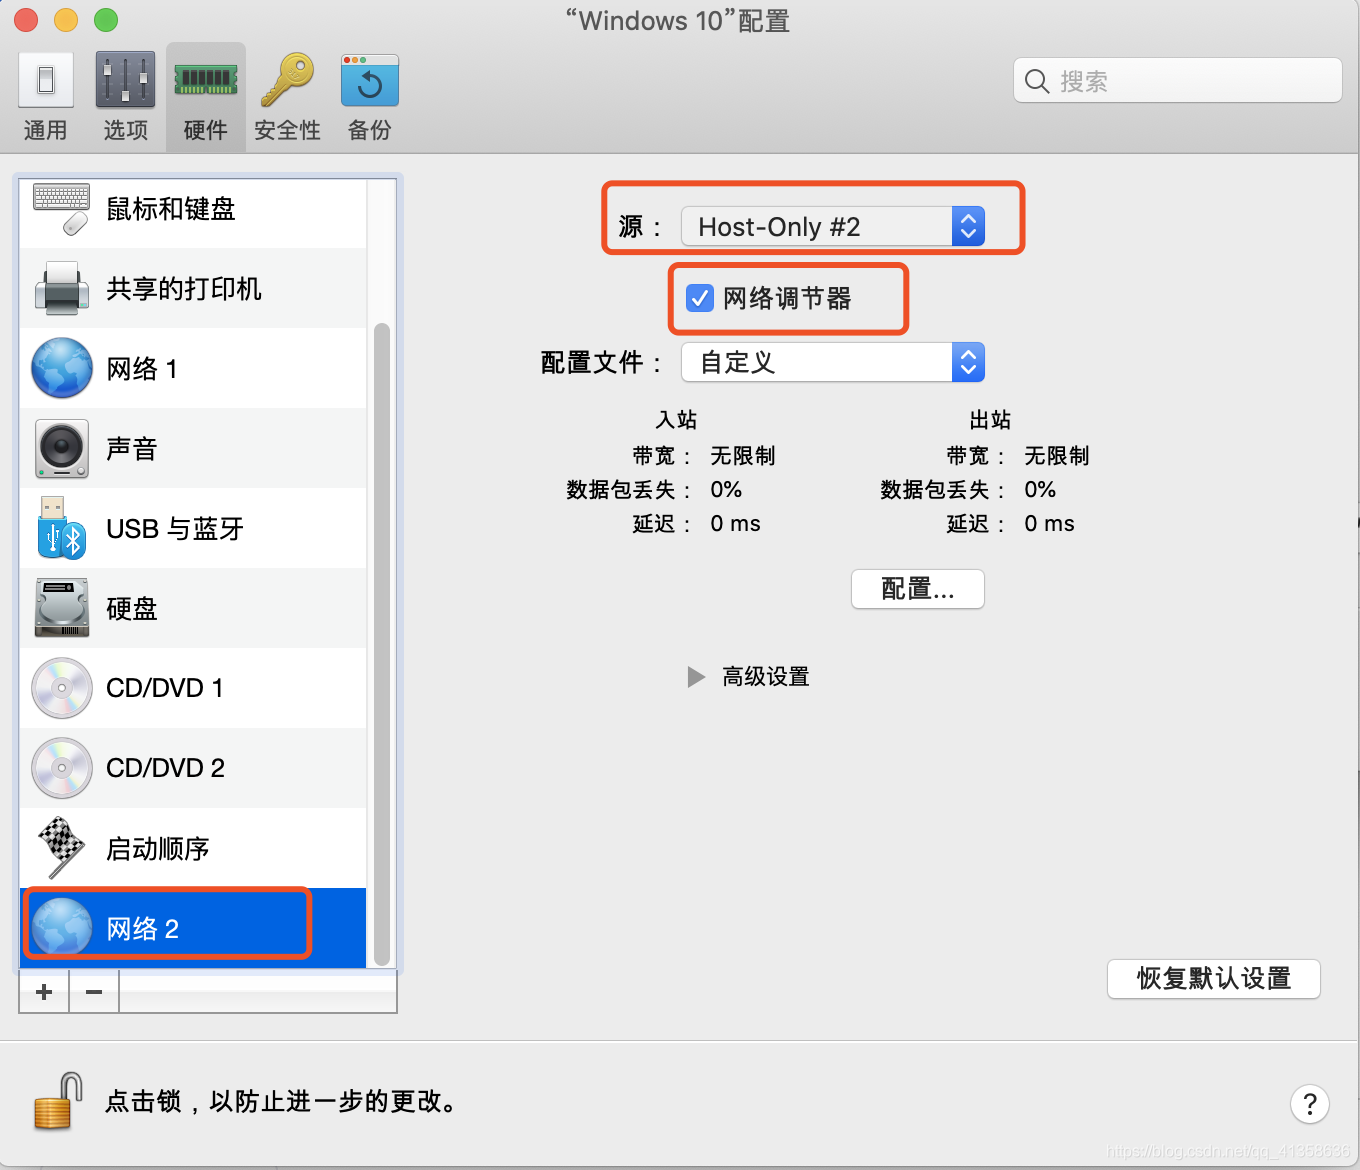Select 共享的打印机 in hardware list
Viewport: 1360px width, 1170px height.
[x=184, y=288]
